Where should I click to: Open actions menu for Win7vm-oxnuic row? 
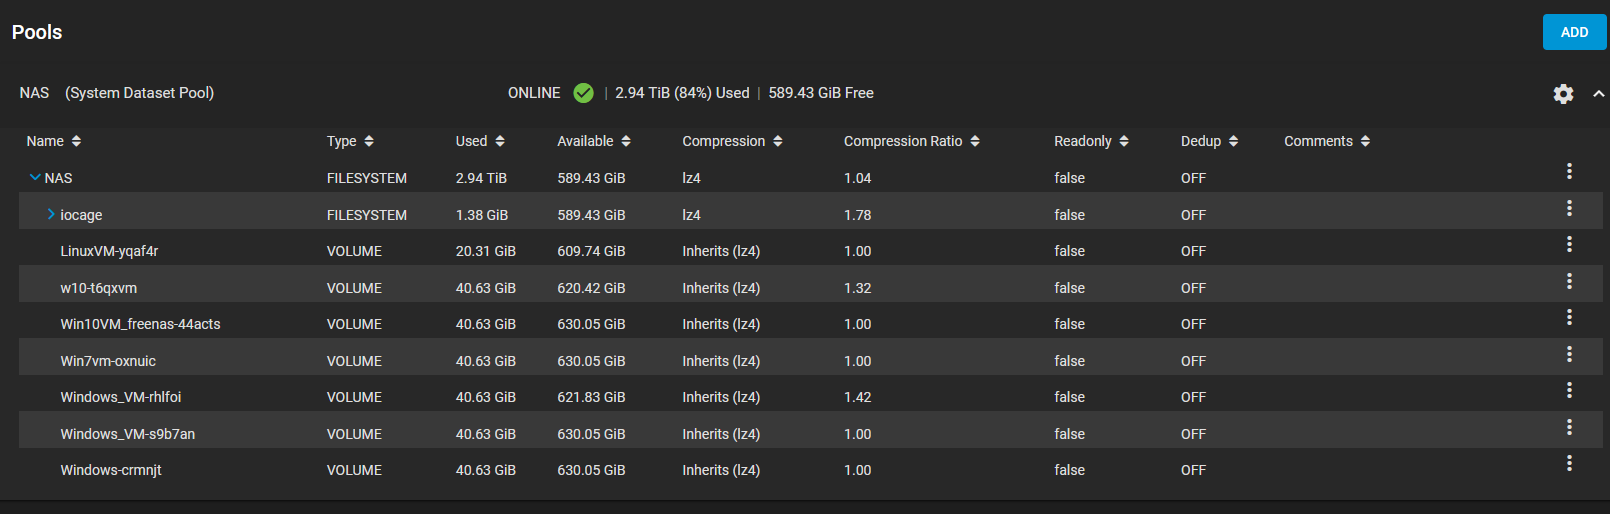[x=1569, y=354]
